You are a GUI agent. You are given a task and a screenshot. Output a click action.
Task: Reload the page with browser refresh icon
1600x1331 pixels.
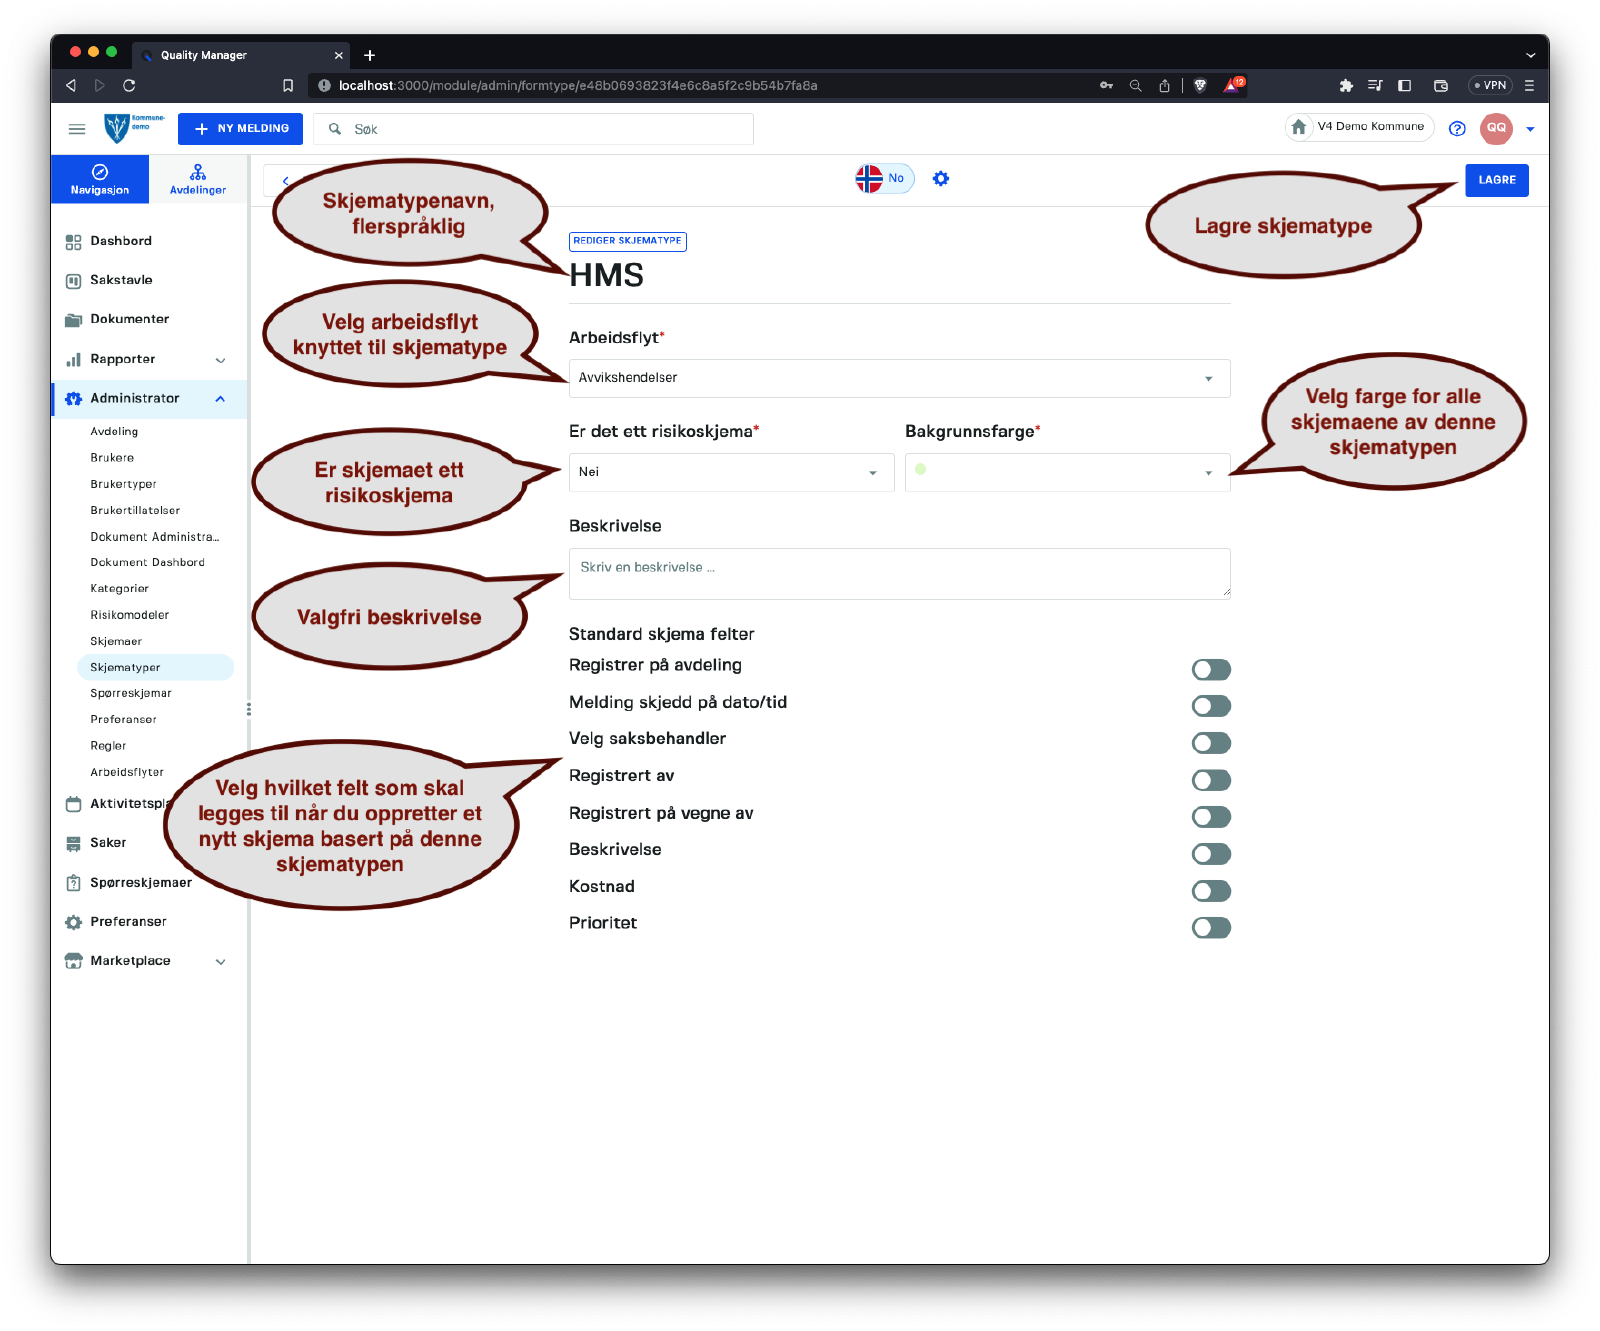tap(129, 86)
